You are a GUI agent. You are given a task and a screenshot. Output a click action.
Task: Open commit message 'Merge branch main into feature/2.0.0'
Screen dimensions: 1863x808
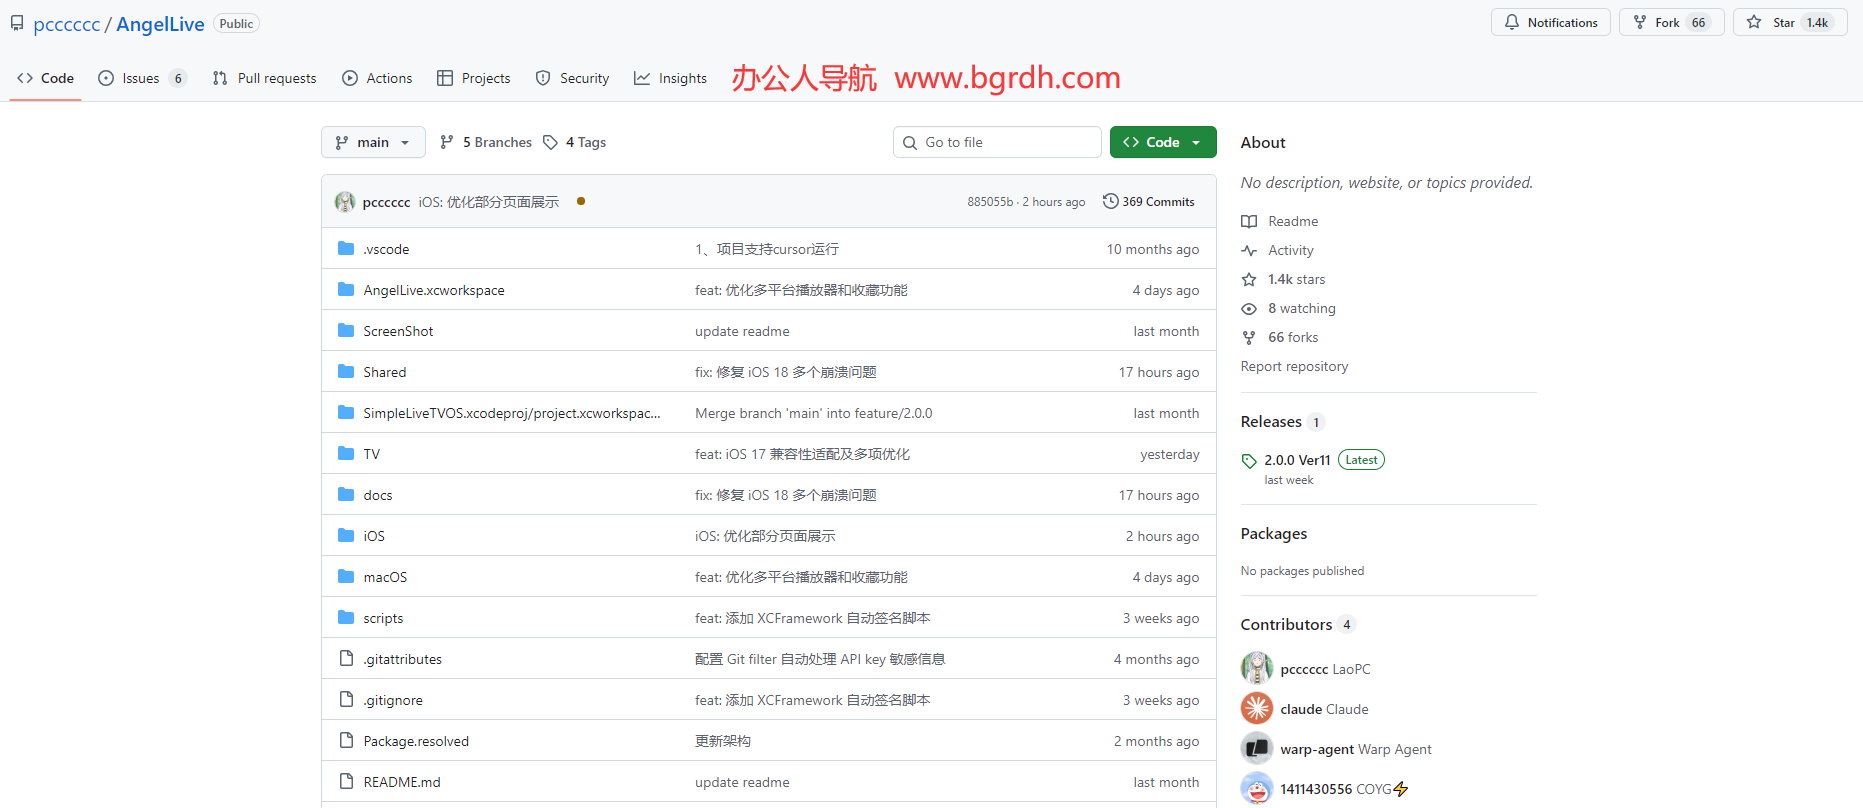point(814,413)
